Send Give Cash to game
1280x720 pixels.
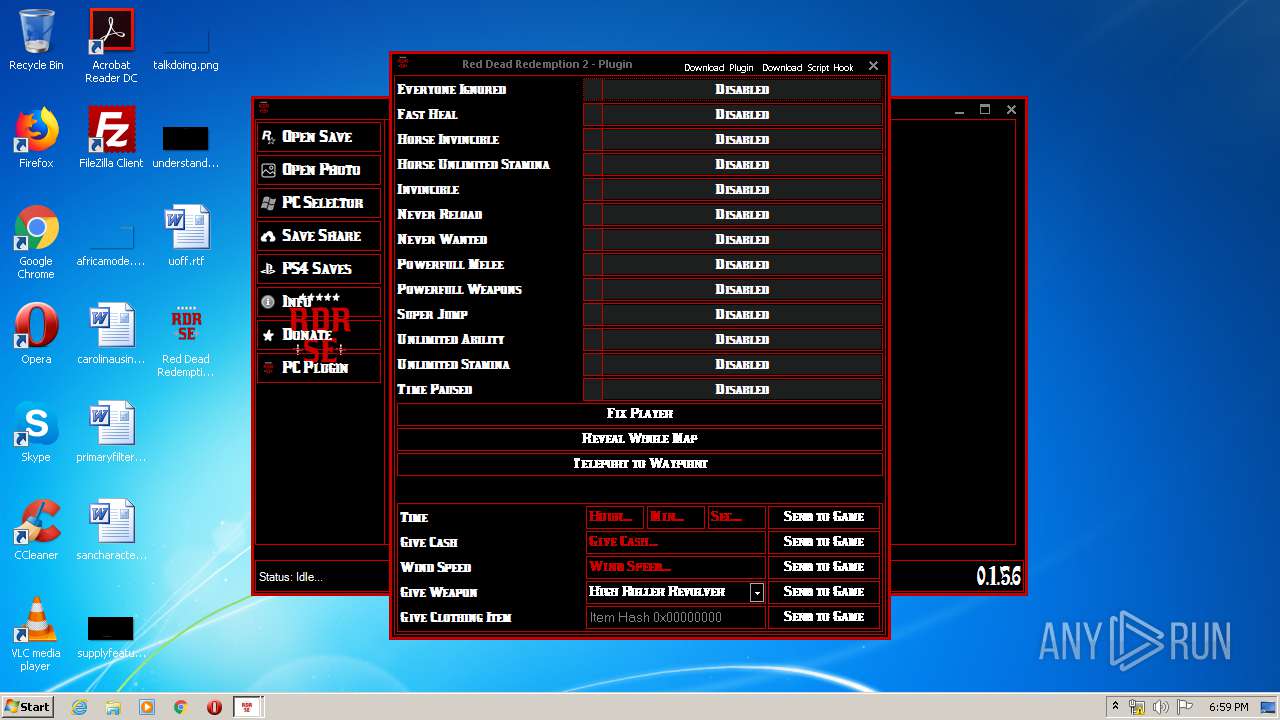823,542
